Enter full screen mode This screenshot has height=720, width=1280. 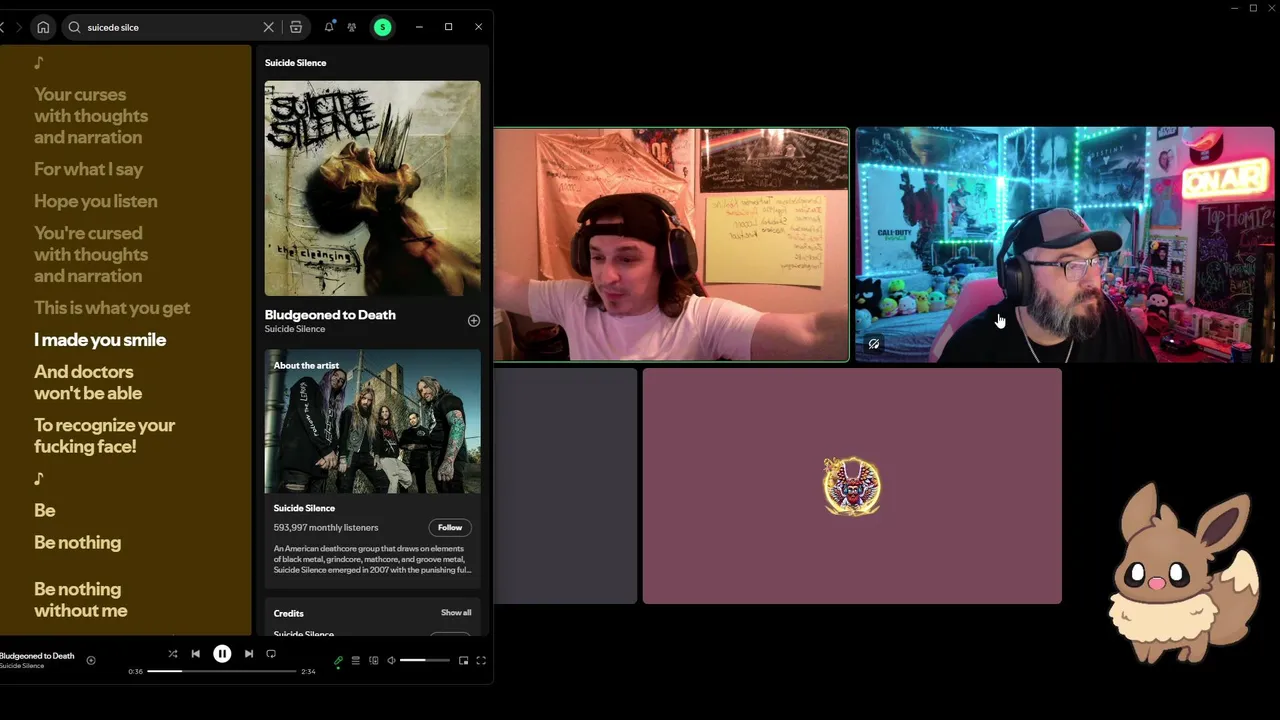point(481,661)
